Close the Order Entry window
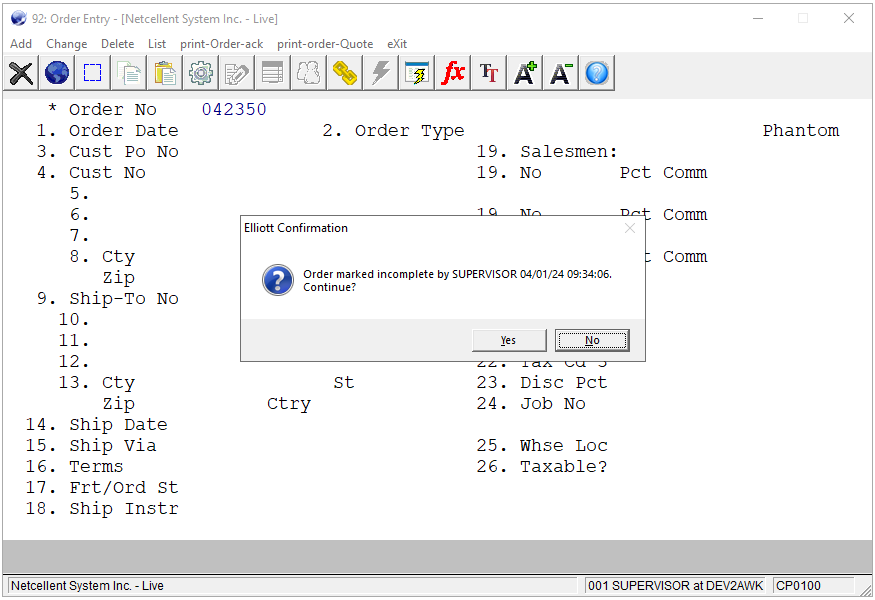The image size is (875, 600). point(849,18)
